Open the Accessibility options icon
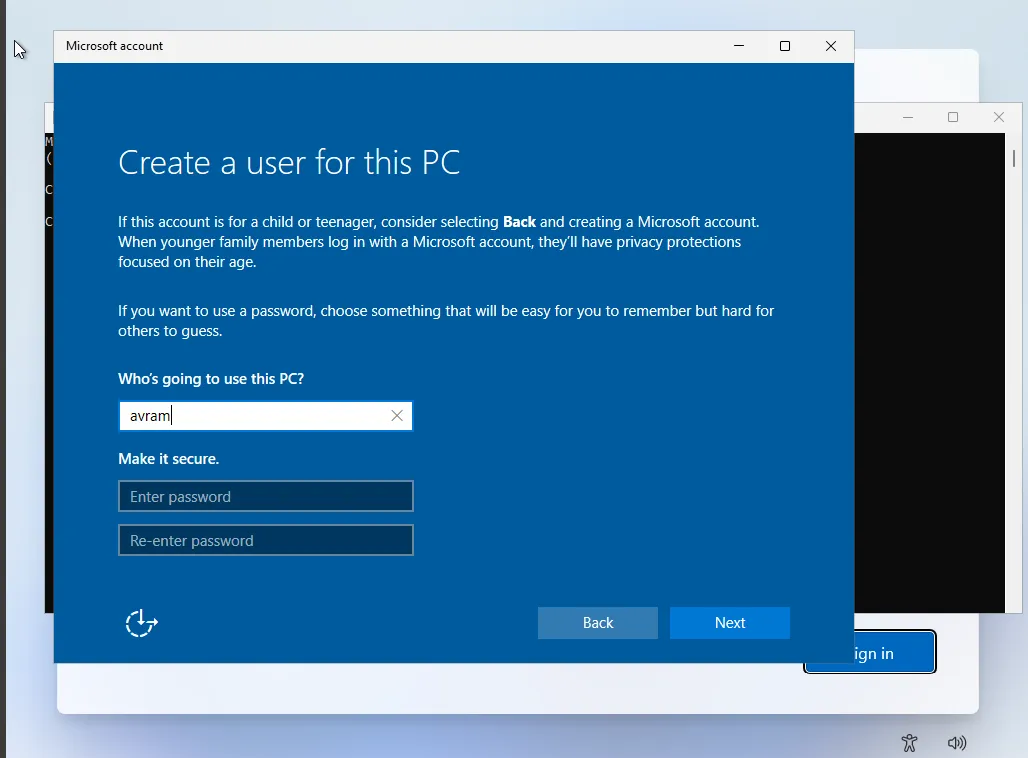Image resolution: width=1028 pixels, height=758 pixels. (x=909, y=743)
